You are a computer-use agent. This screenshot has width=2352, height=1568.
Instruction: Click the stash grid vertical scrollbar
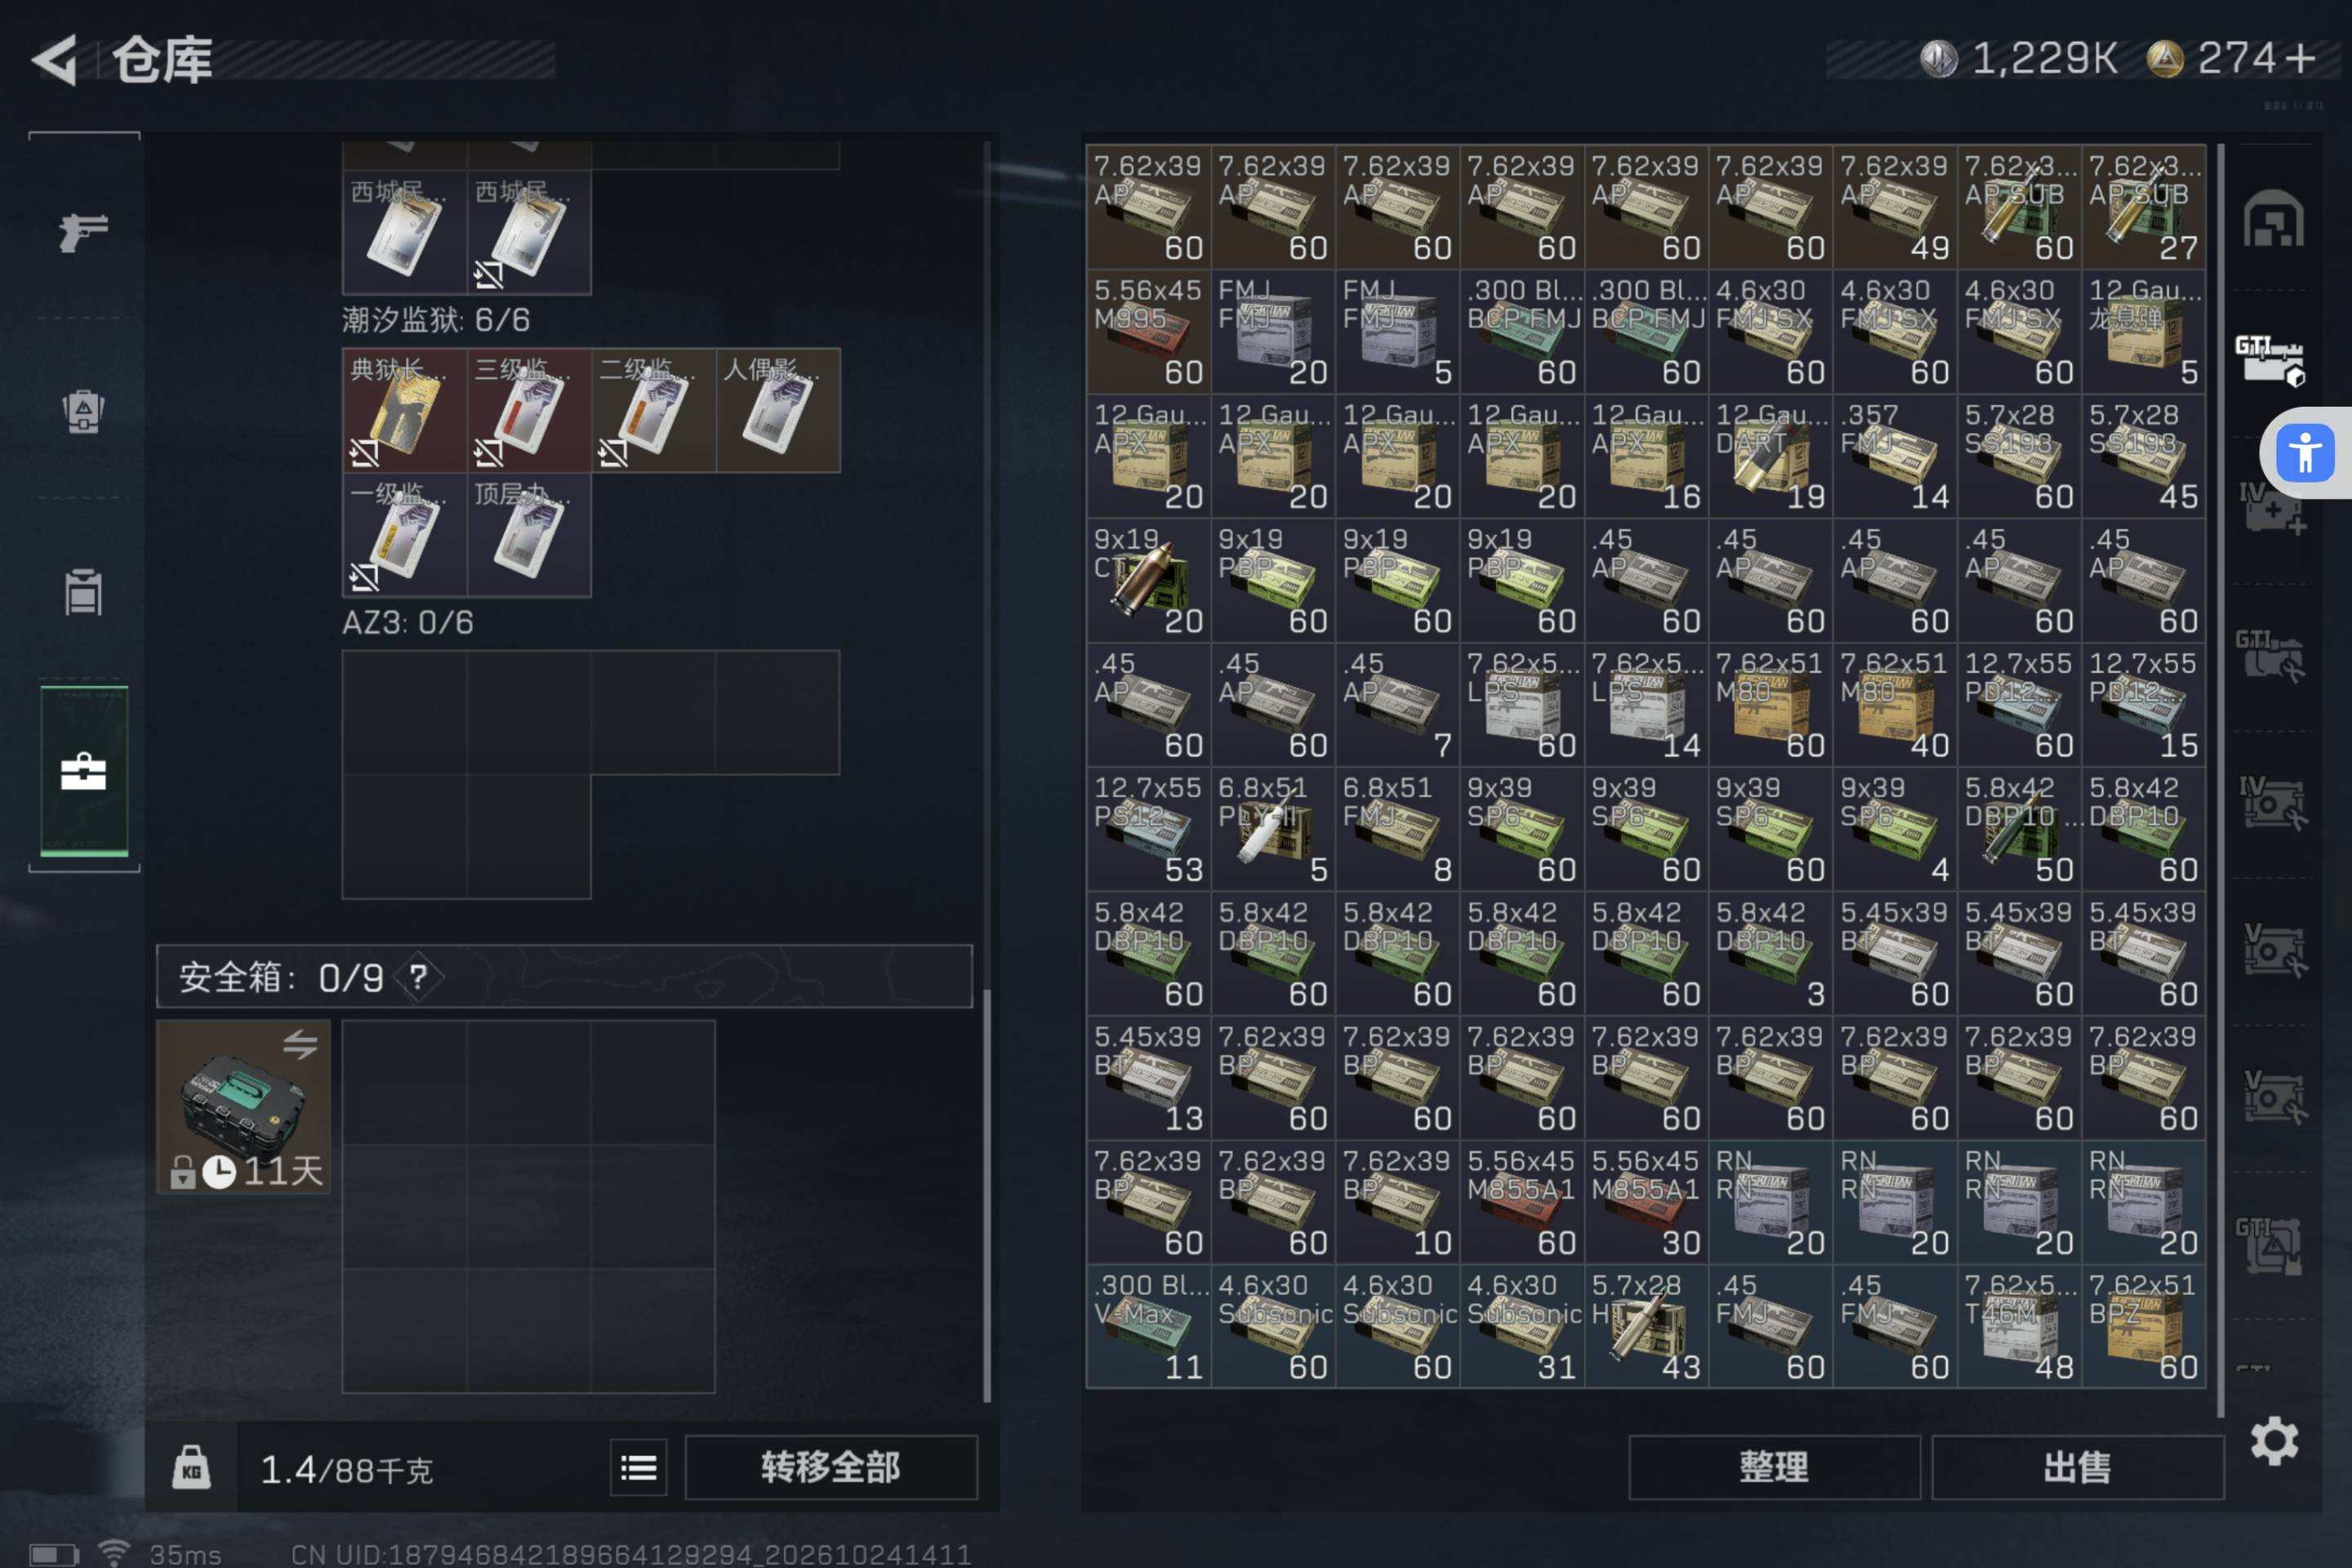(x=2220, y=780)
